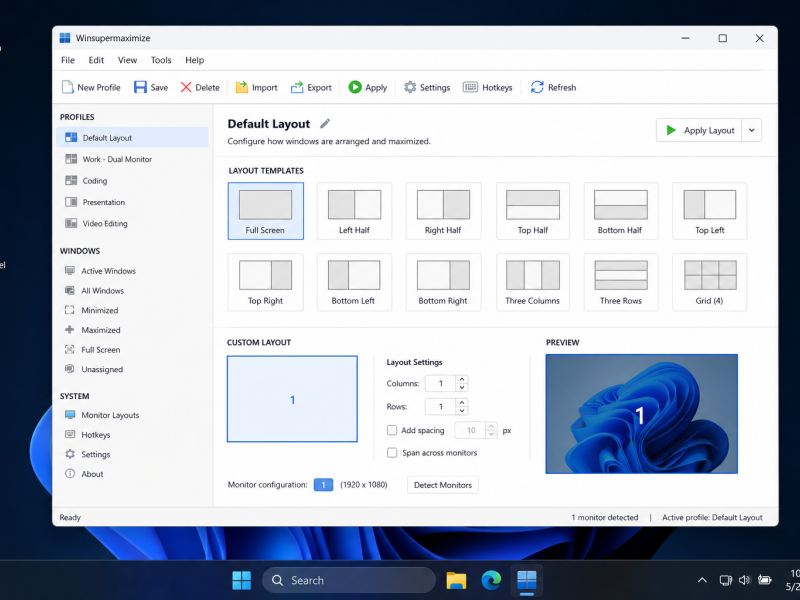Image resolution: width=800 pixels, height=600 pixels.
Task: Select zone 1 in Custom Layout
Action: point(292,399)
